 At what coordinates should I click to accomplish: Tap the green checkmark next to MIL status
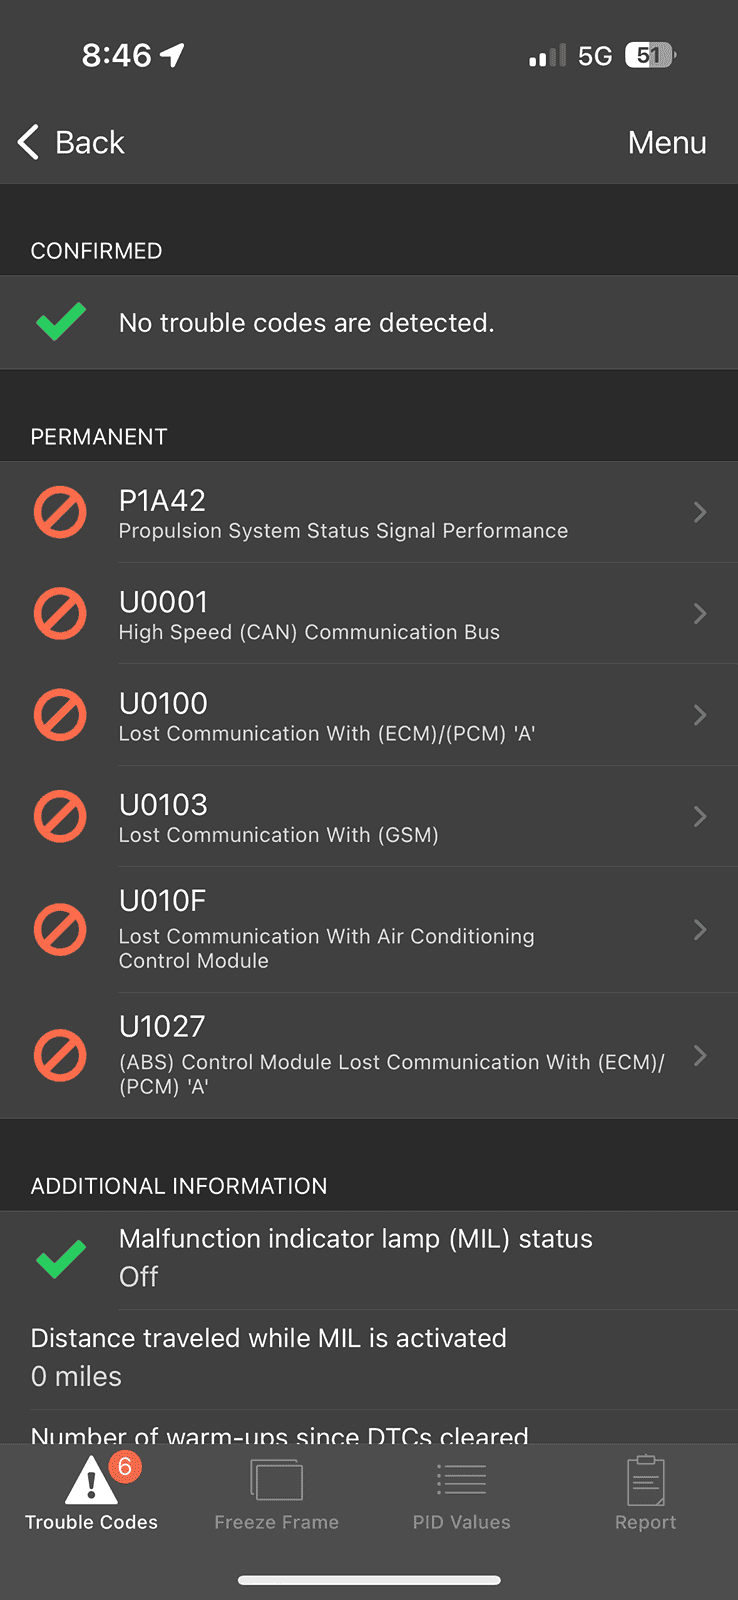point(60,1258)
